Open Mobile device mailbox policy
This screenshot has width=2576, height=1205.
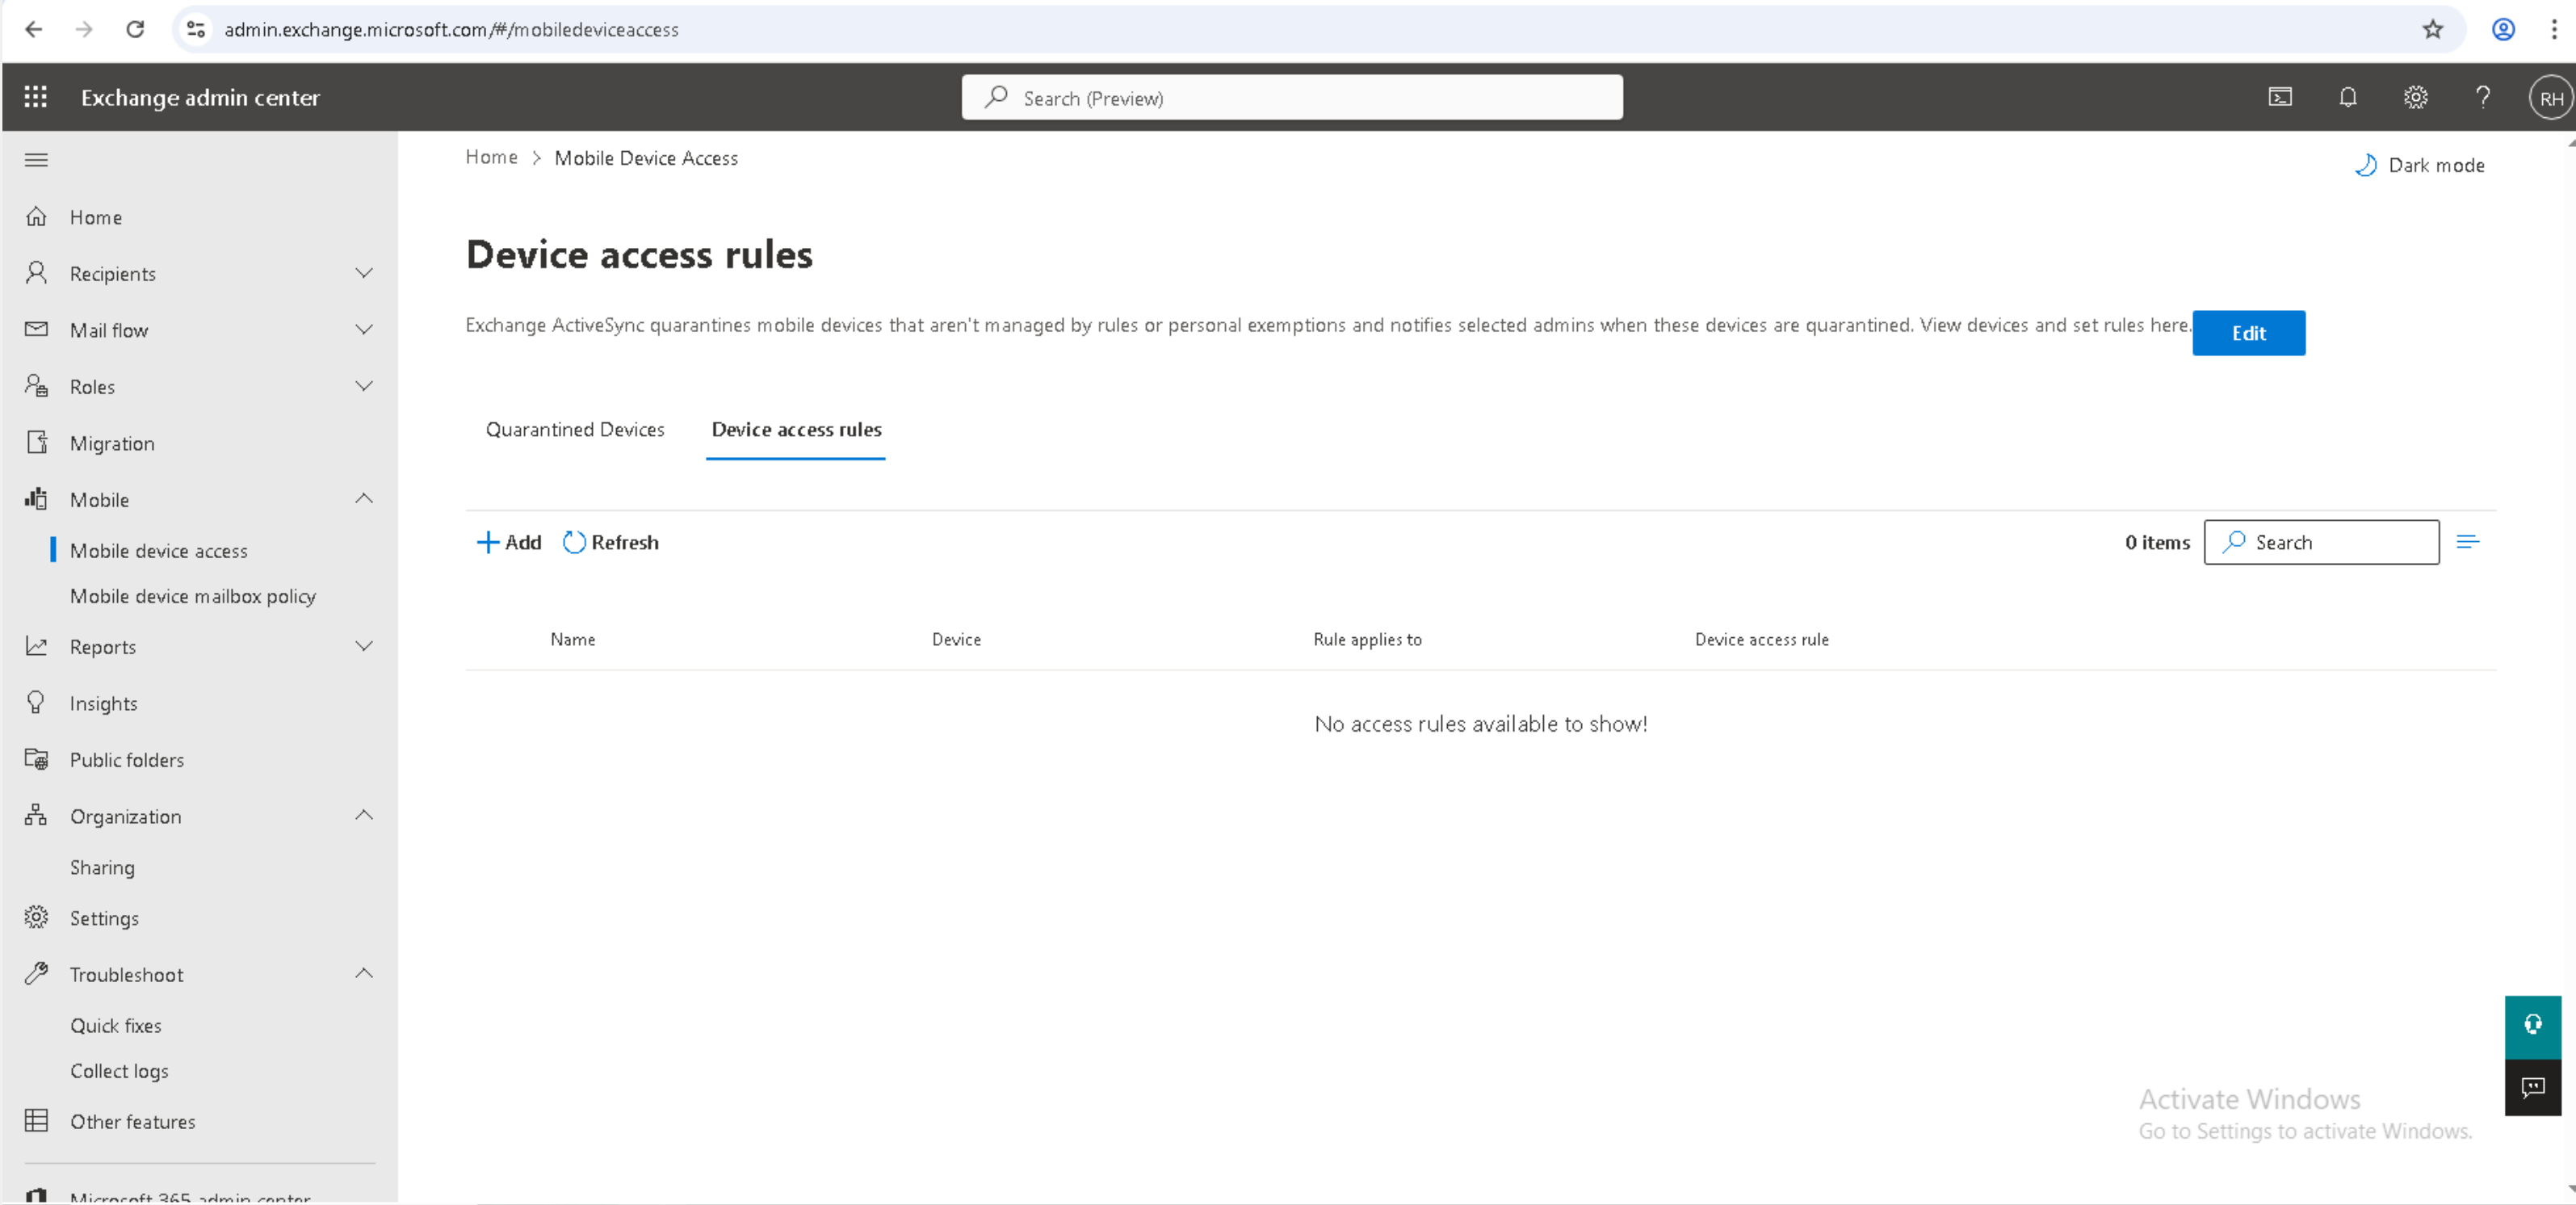[x=193, y=596]
